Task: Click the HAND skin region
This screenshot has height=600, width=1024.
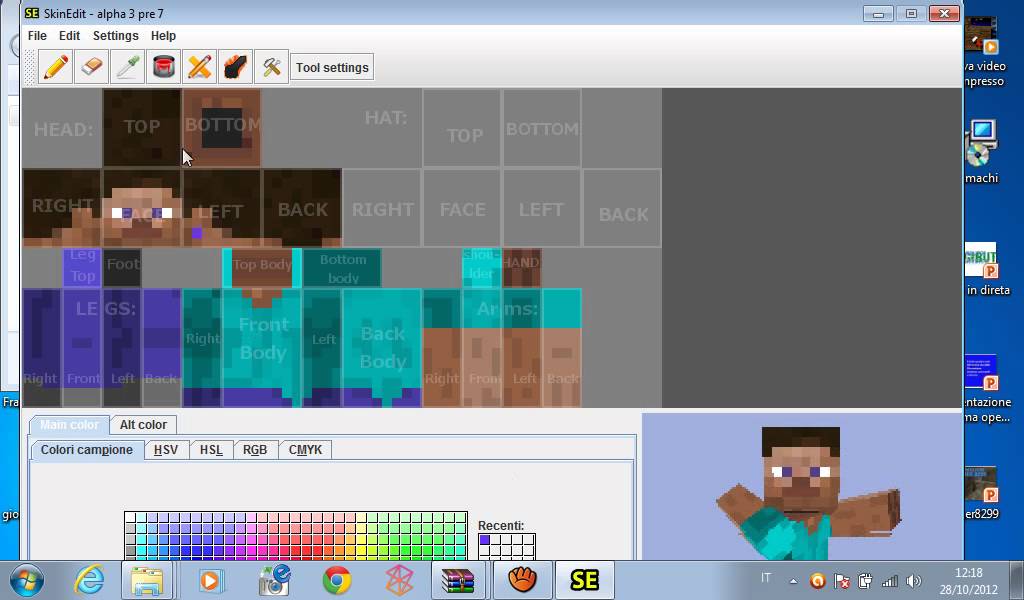Action: tap(522, 268)
